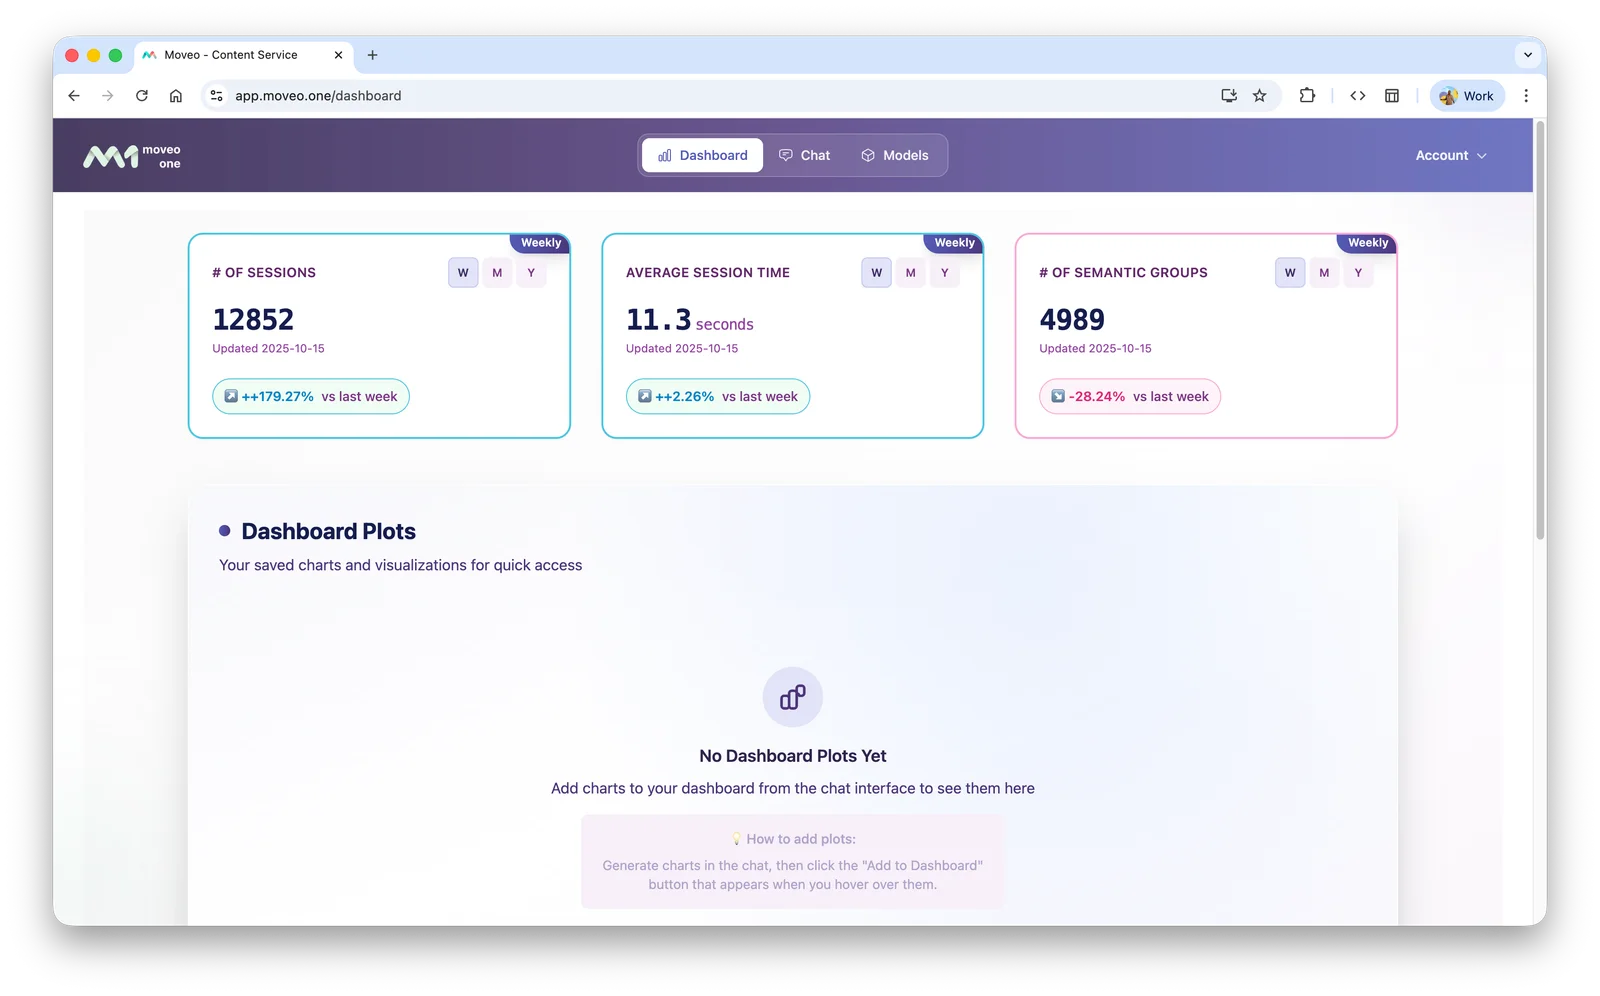This screenshot has width=1600, height=996.
Task: Select W toggle on # of Sessions card
Action: [463, 272]
